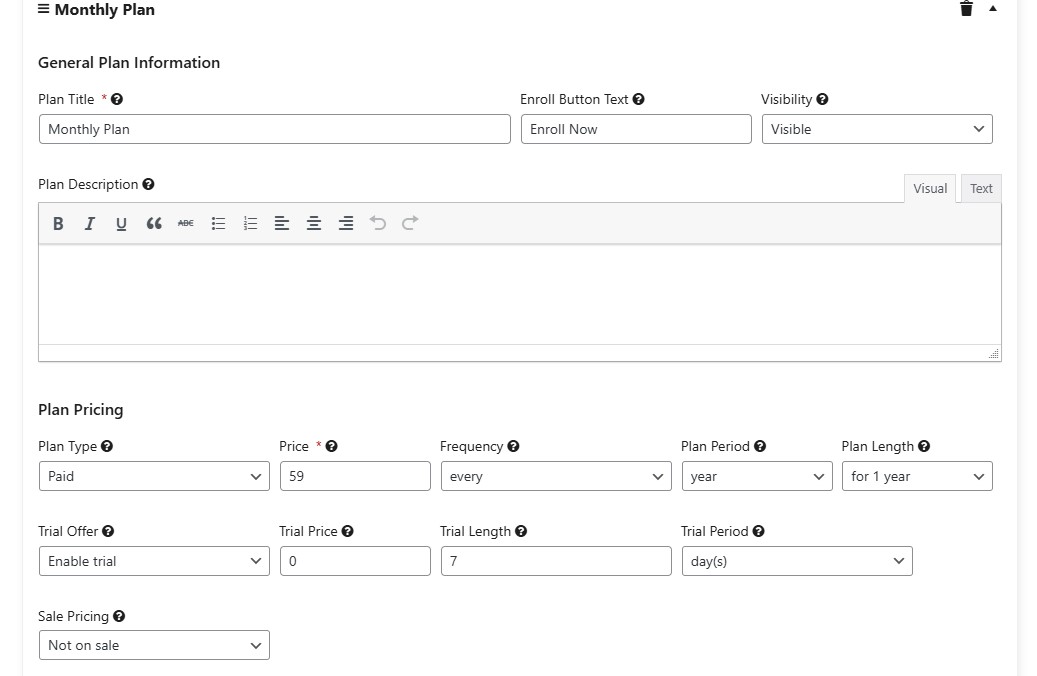Focus the Price field showing 59
This screenshot has width=1037, height=676.
pos(355,476)
